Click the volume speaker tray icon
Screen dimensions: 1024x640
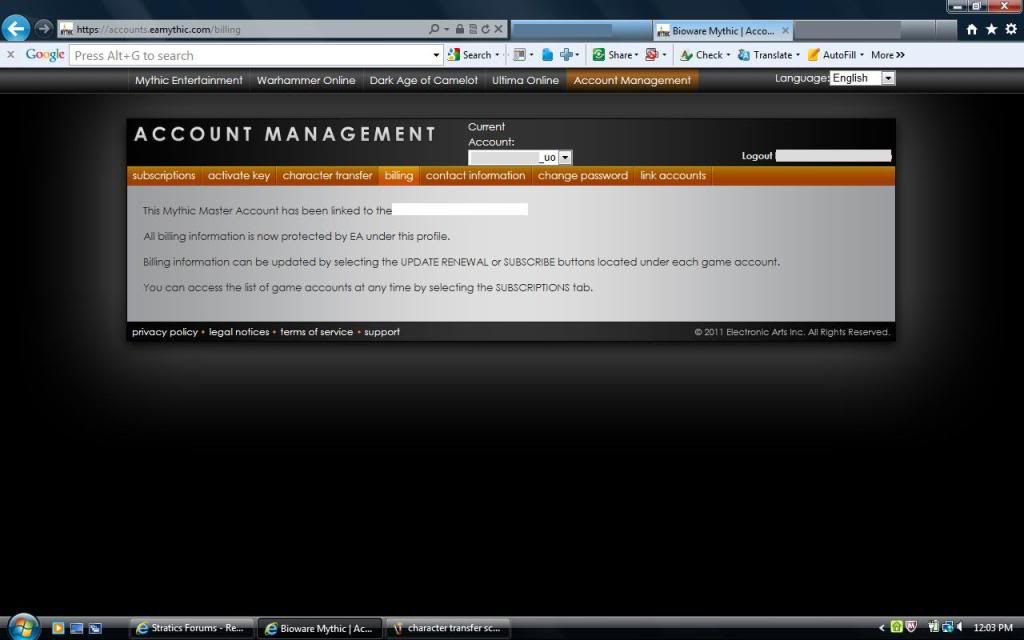(x=960, y=628)
